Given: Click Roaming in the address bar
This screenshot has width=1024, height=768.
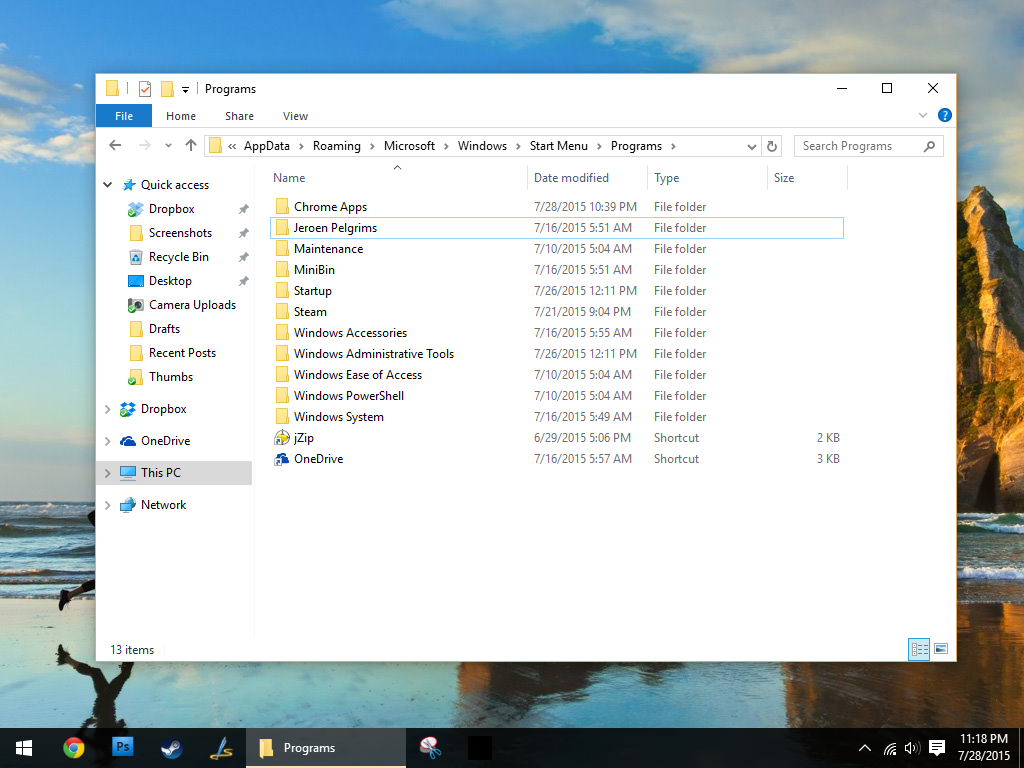Looking at the screenshot, I should point(336,146).
